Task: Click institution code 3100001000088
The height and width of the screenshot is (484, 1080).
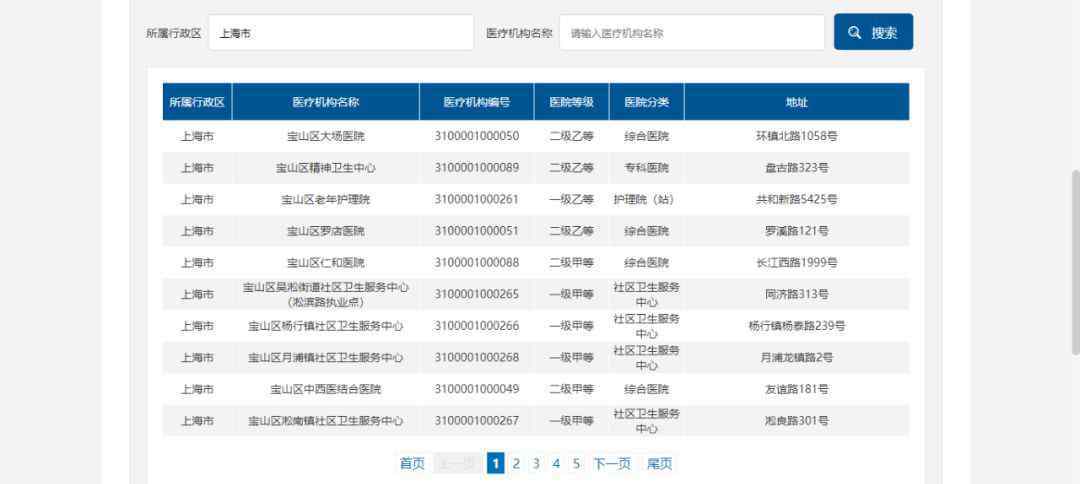Action: [477, 263]
